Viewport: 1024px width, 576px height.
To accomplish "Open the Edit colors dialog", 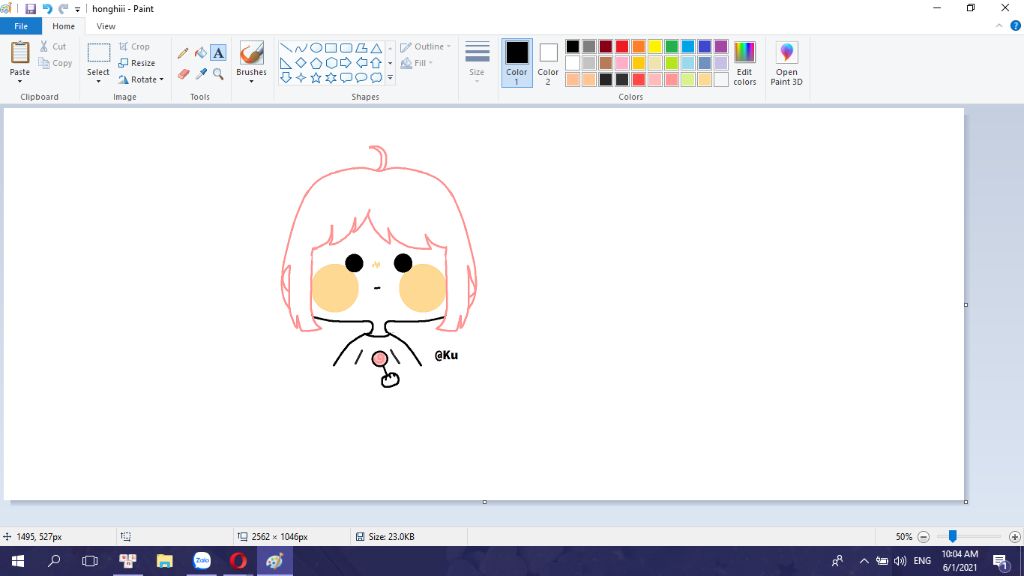I will (744, 63).
